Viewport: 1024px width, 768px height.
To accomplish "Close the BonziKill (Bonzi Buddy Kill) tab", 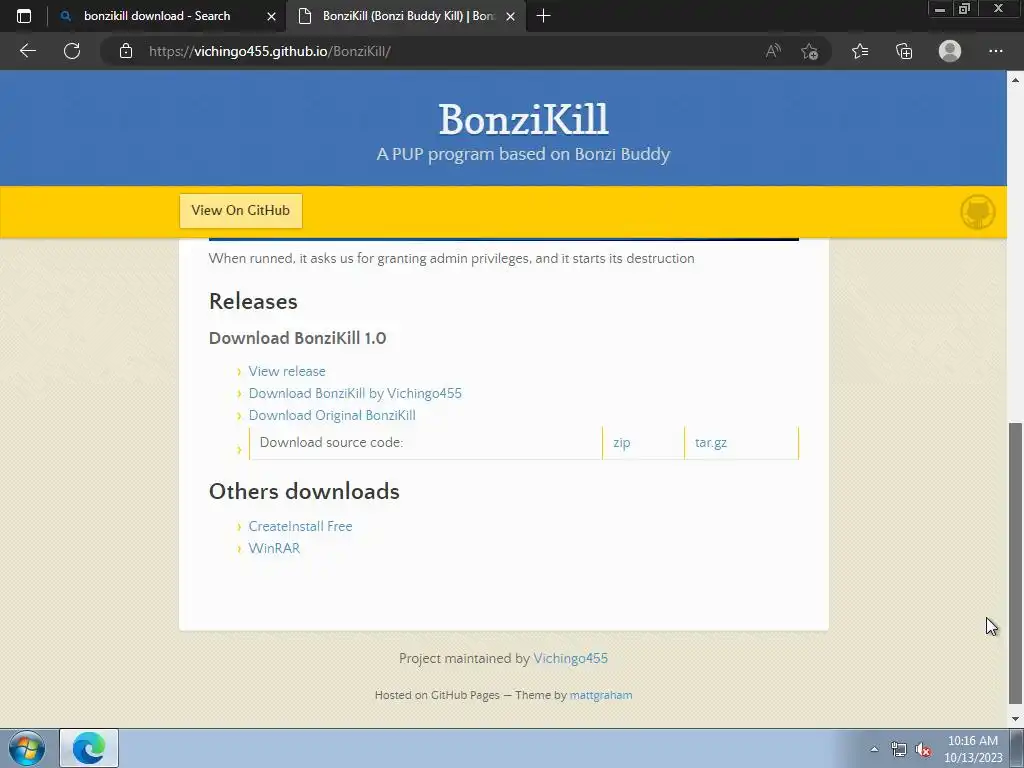I will click(x=511, y=16).
